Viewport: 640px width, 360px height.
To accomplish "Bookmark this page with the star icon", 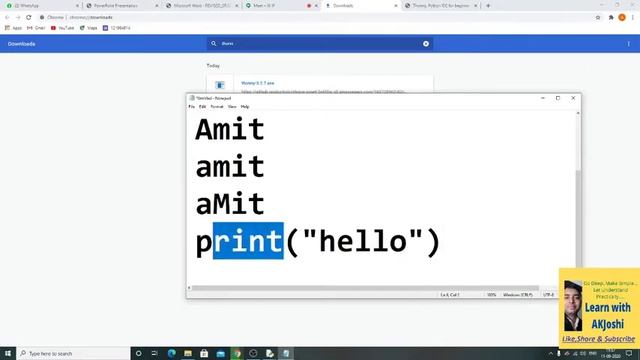I will [x=598, y=18].
